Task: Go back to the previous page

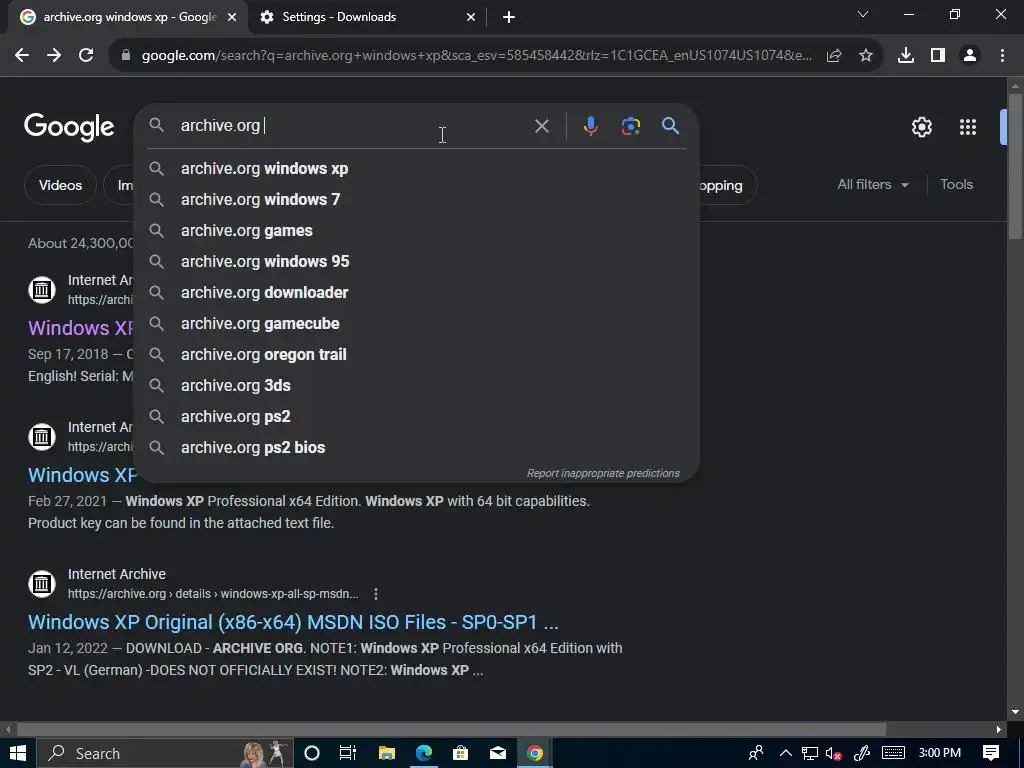Action: click(22, 56)
